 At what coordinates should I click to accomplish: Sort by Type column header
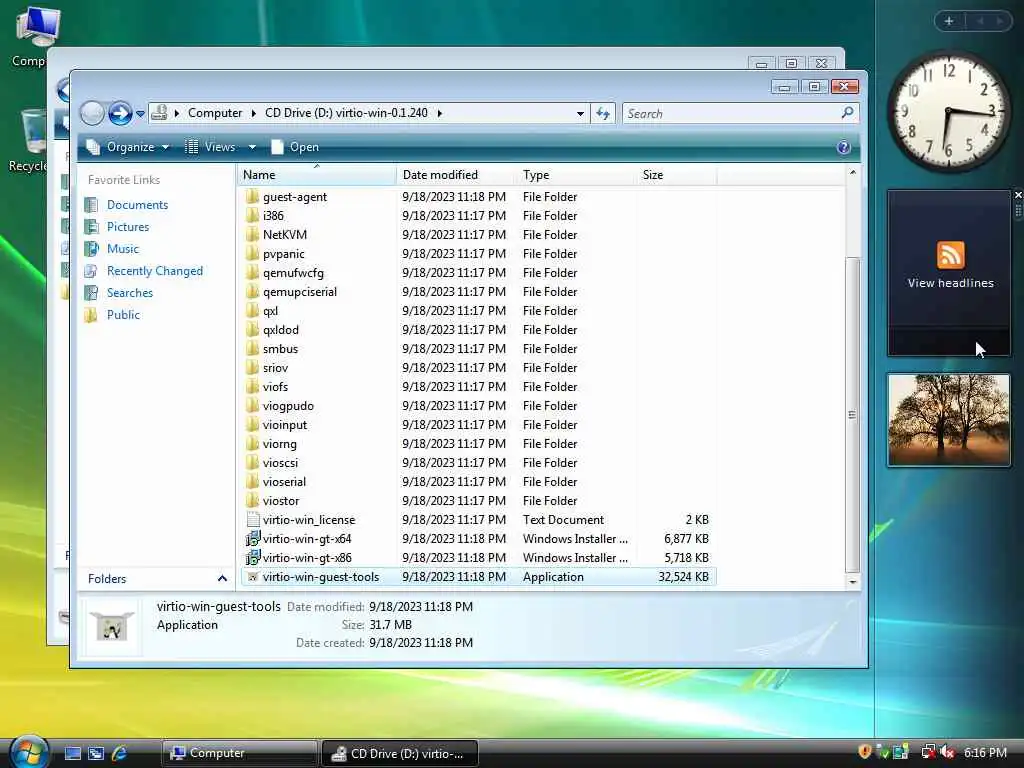point(576,175)
